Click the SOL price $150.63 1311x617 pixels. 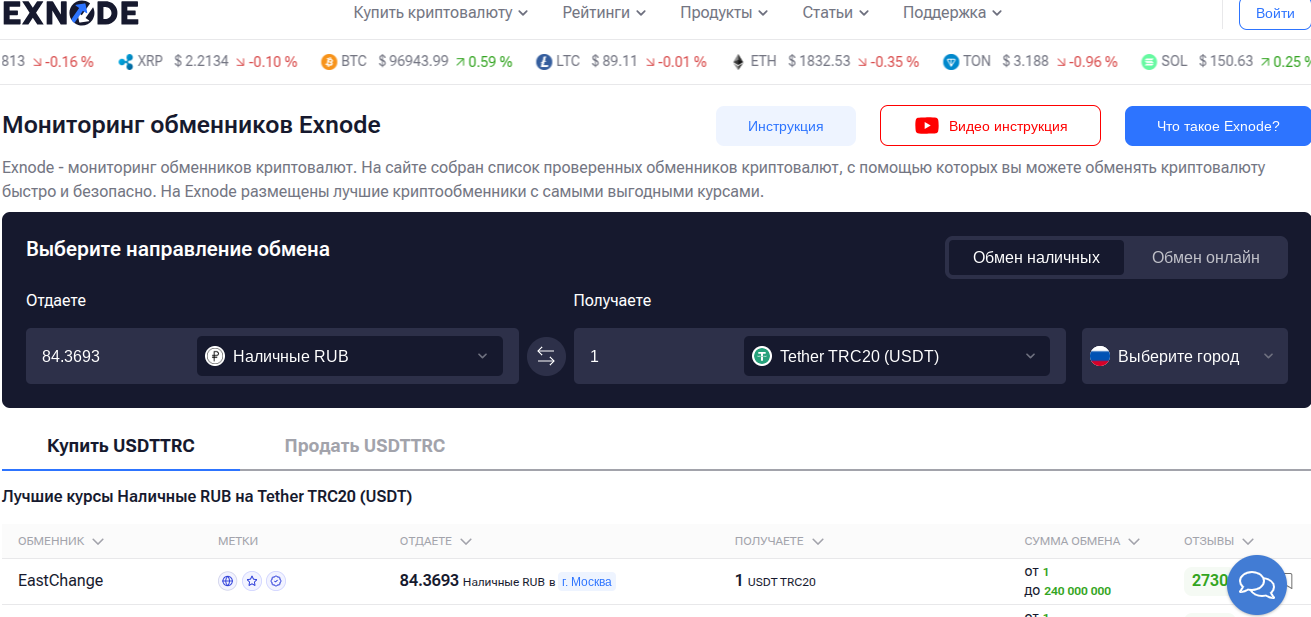point(1226,62)
